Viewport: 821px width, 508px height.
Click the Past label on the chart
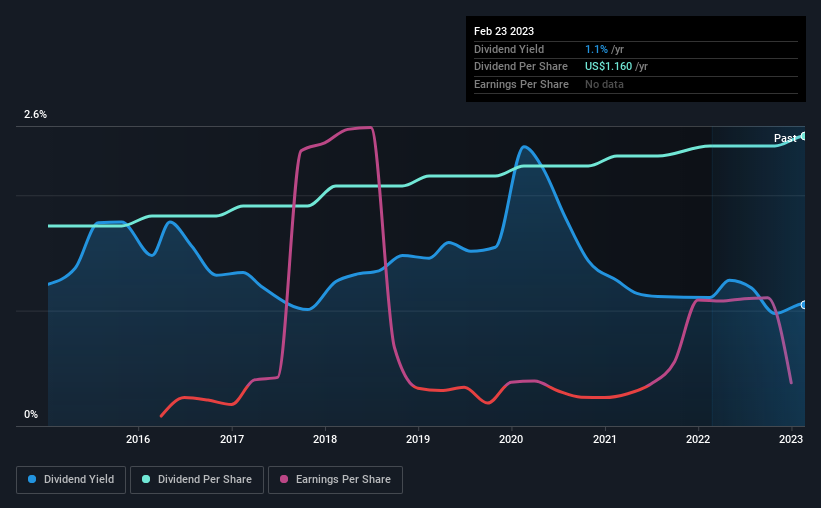[785, 138]
